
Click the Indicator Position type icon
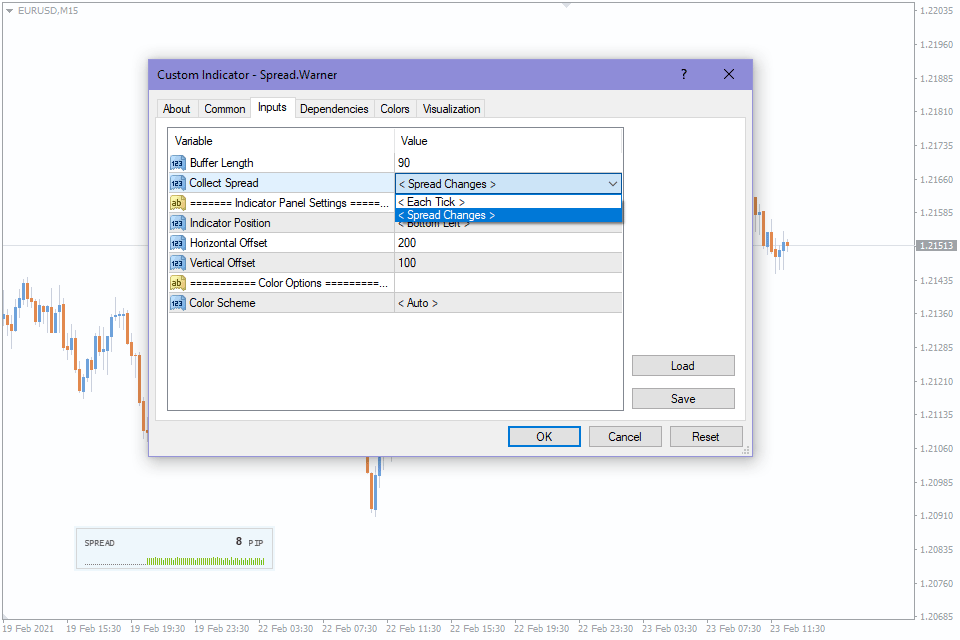coord(178,223)
